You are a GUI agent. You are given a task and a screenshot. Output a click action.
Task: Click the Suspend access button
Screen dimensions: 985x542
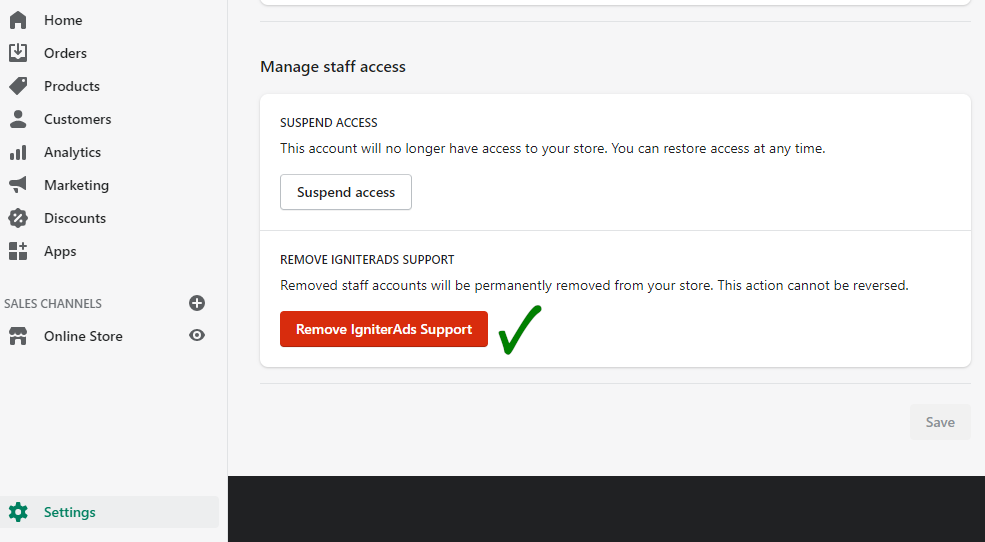click(346, 192)
